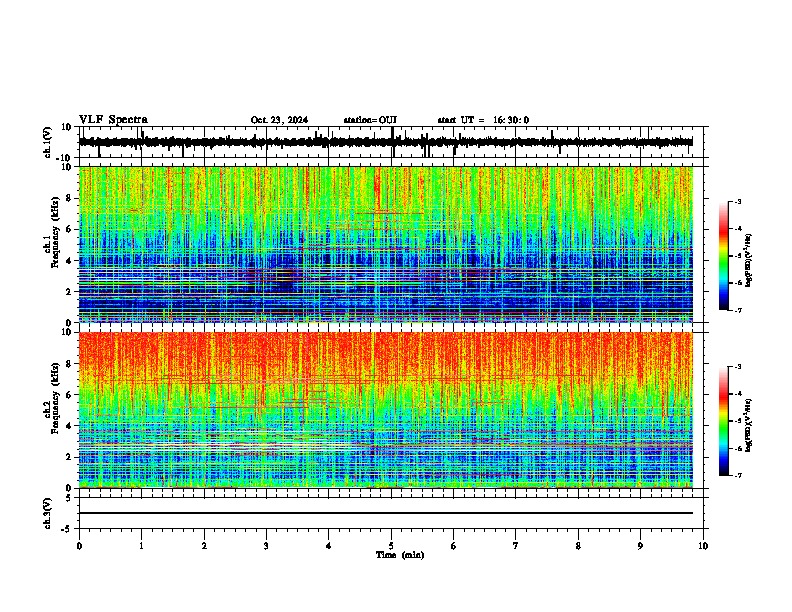Click the ch.2 spectrogram color scale bar
Viewport: 792px width, 612px height.
(724, 421)
